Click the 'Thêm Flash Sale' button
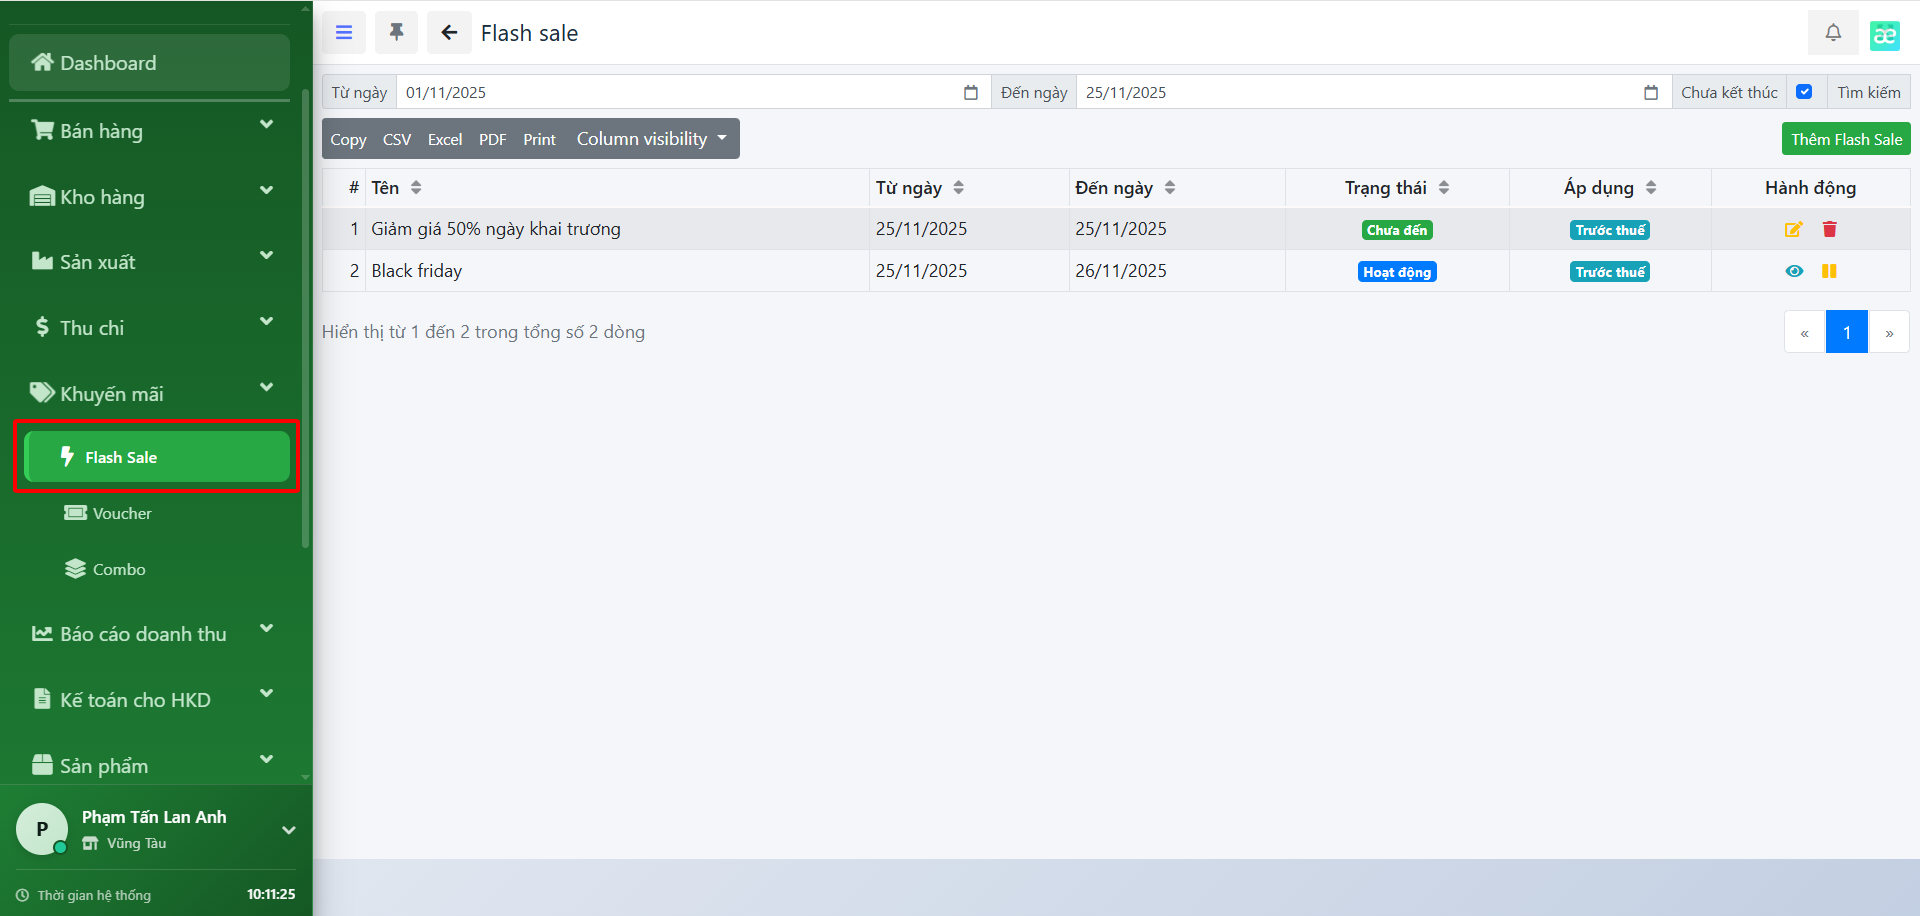Viewport: 1920px width, 916px height. 1845,139
